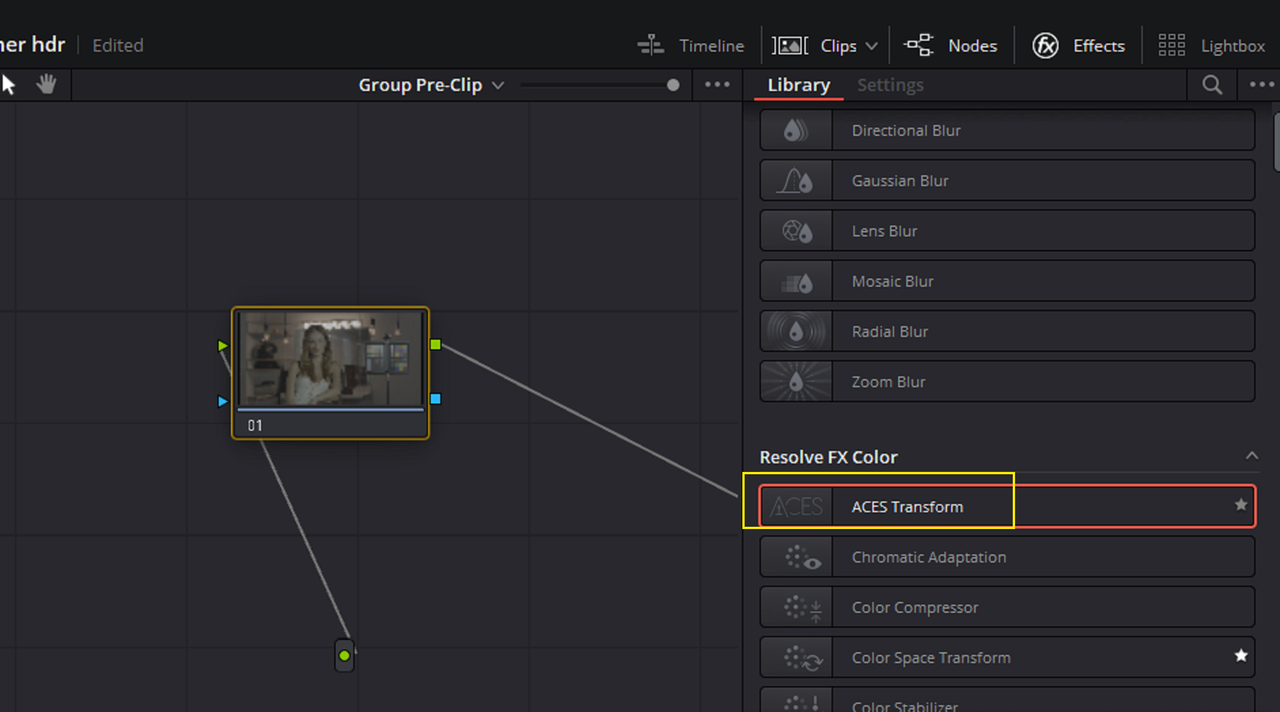The height and width of the screenshot is (712, 1280).
Task: Click the blue key output on node 01
Action: [435, 399]
